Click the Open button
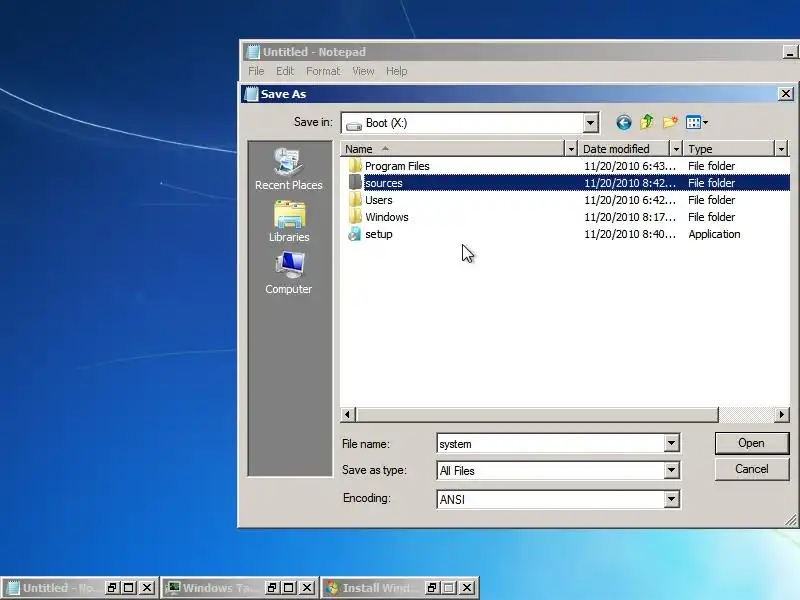 coord(752,443)
